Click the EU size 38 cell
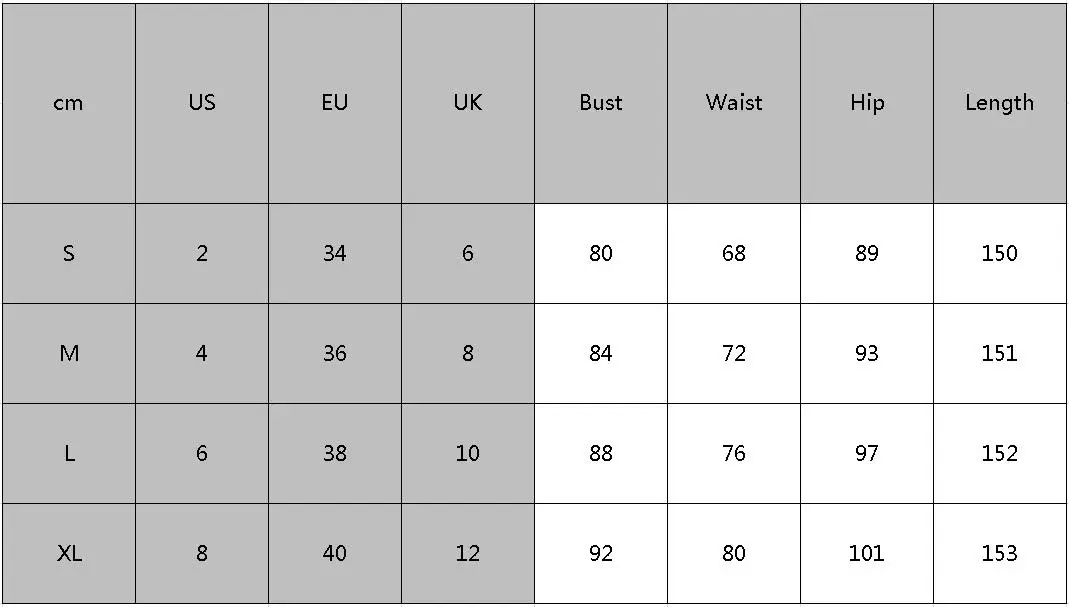The image size is (1069, 607). click(x=335, y=454)
